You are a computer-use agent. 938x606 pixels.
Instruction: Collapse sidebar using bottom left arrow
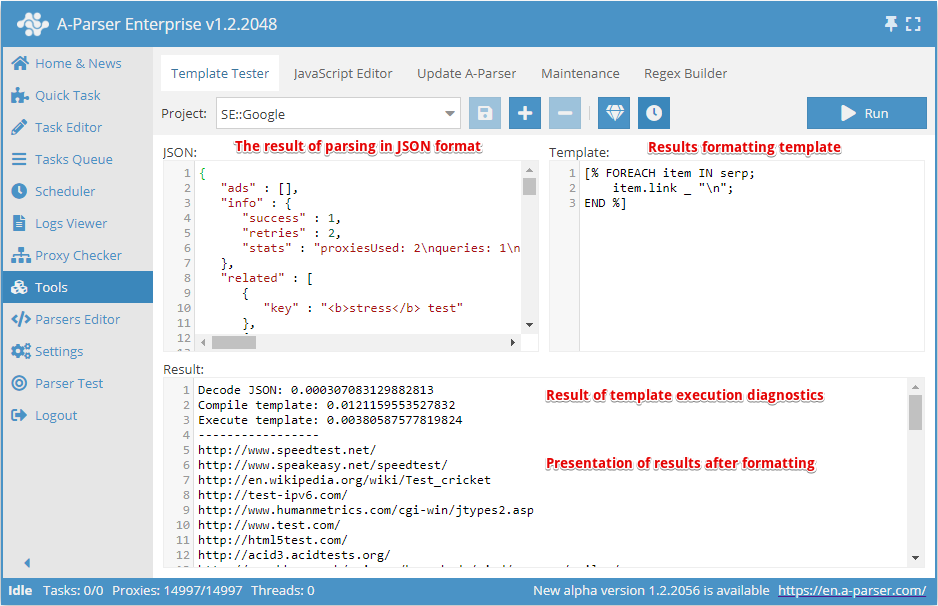point(27,563)
